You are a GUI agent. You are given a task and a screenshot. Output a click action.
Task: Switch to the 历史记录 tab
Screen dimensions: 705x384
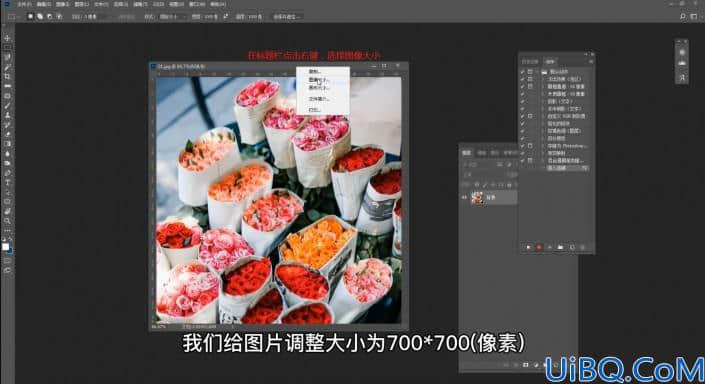point(530,61)
